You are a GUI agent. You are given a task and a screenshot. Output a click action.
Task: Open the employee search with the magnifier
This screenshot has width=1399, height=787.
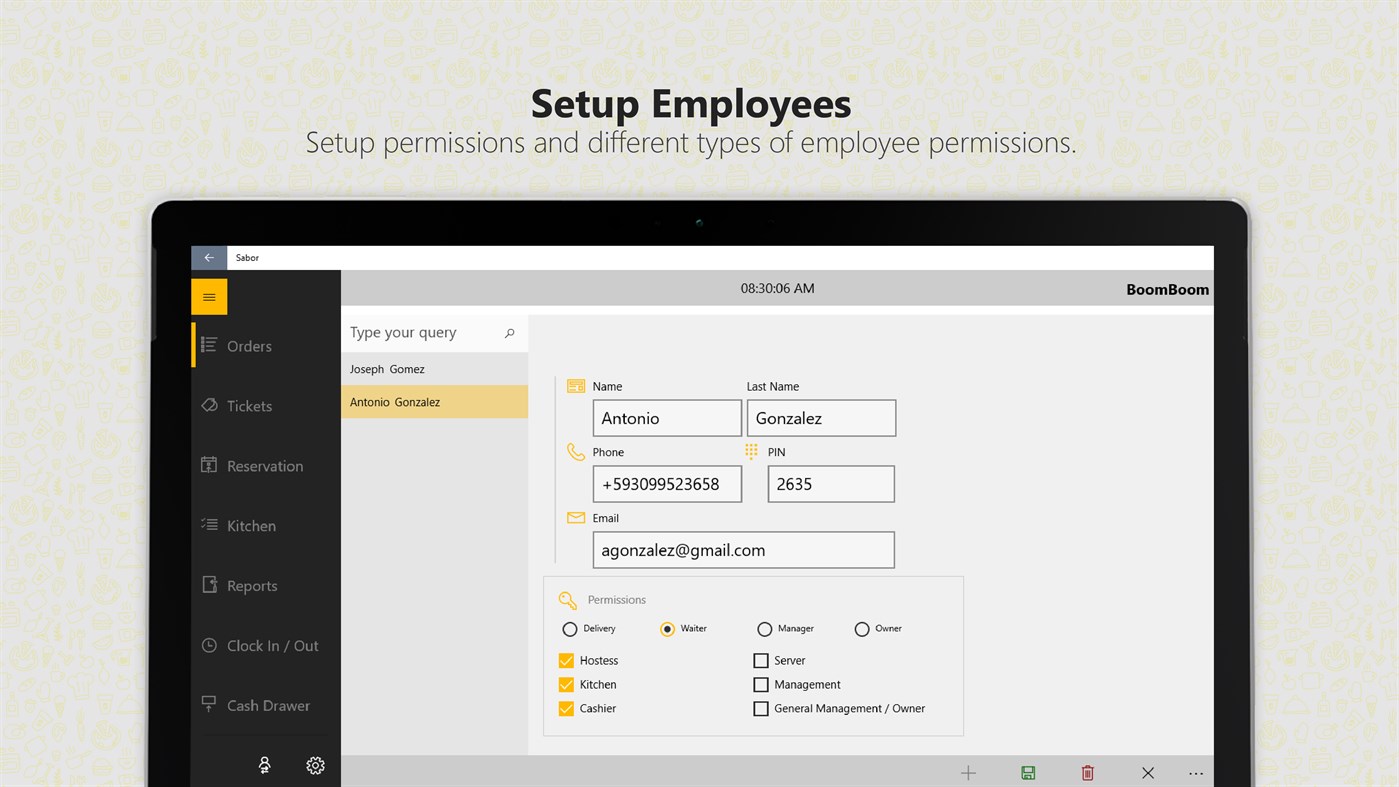click(x=510, y=332)
